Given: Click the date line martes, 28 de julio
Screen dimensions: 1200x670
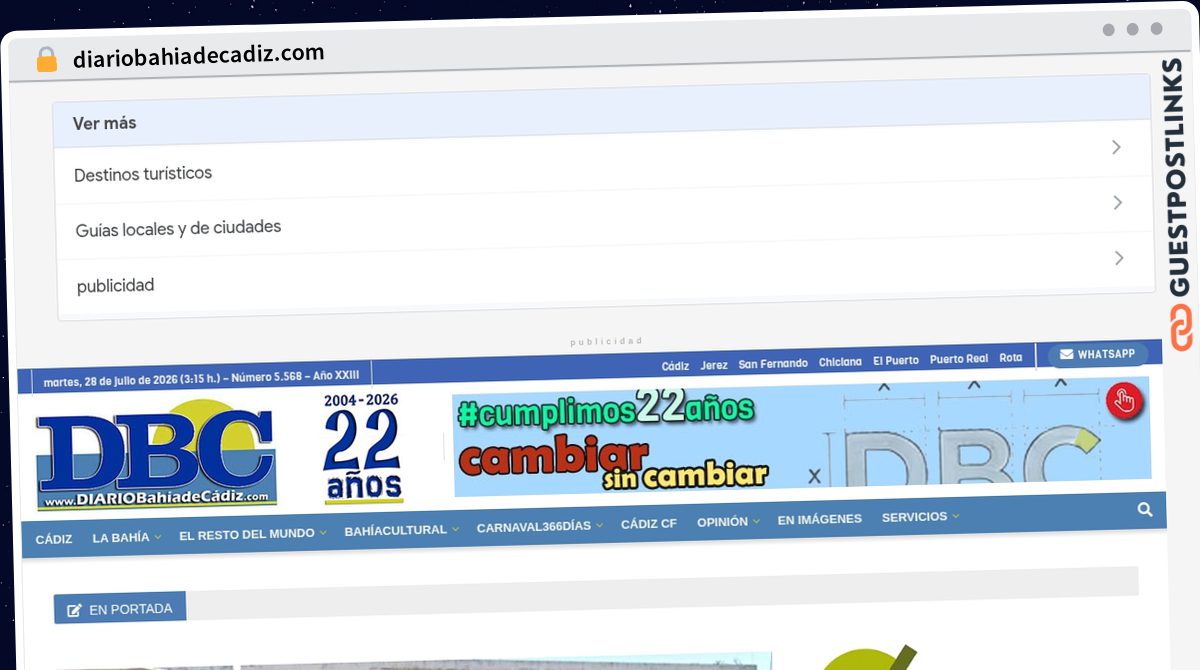Looking at the screenshot, I should (x=201, y=380).
